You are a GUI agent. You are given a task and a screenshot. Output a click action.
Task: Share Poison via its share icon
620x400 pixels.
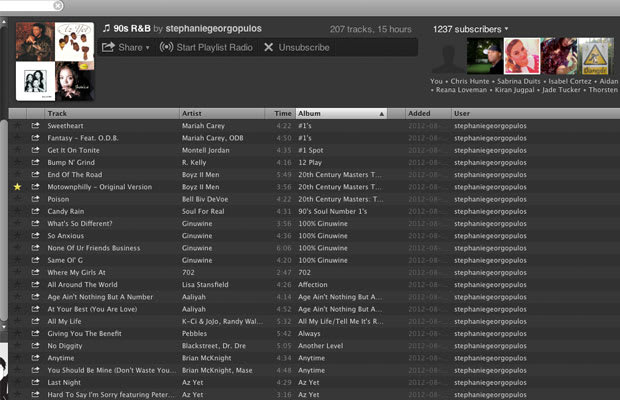click(36, 199)
